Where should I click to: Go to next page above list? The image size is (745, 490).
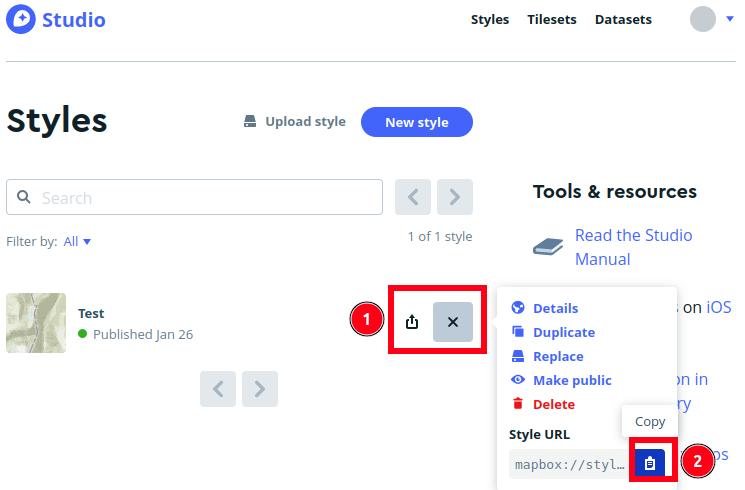[455, 197]
